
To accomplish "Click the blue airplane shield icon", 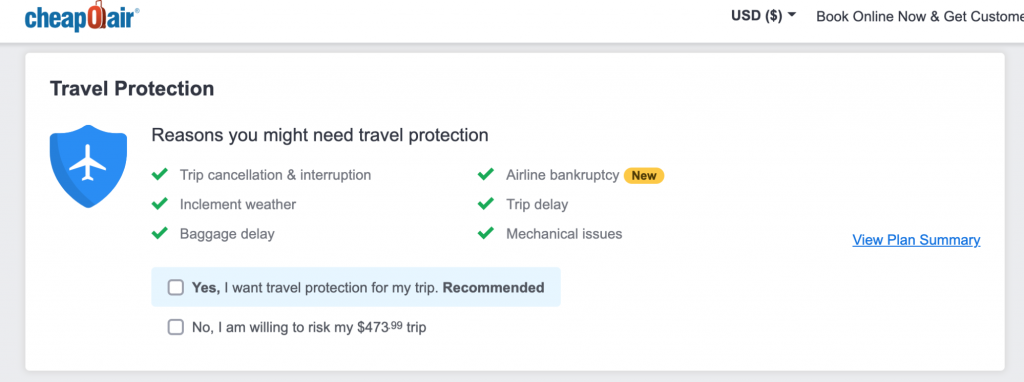I will 88,166.
